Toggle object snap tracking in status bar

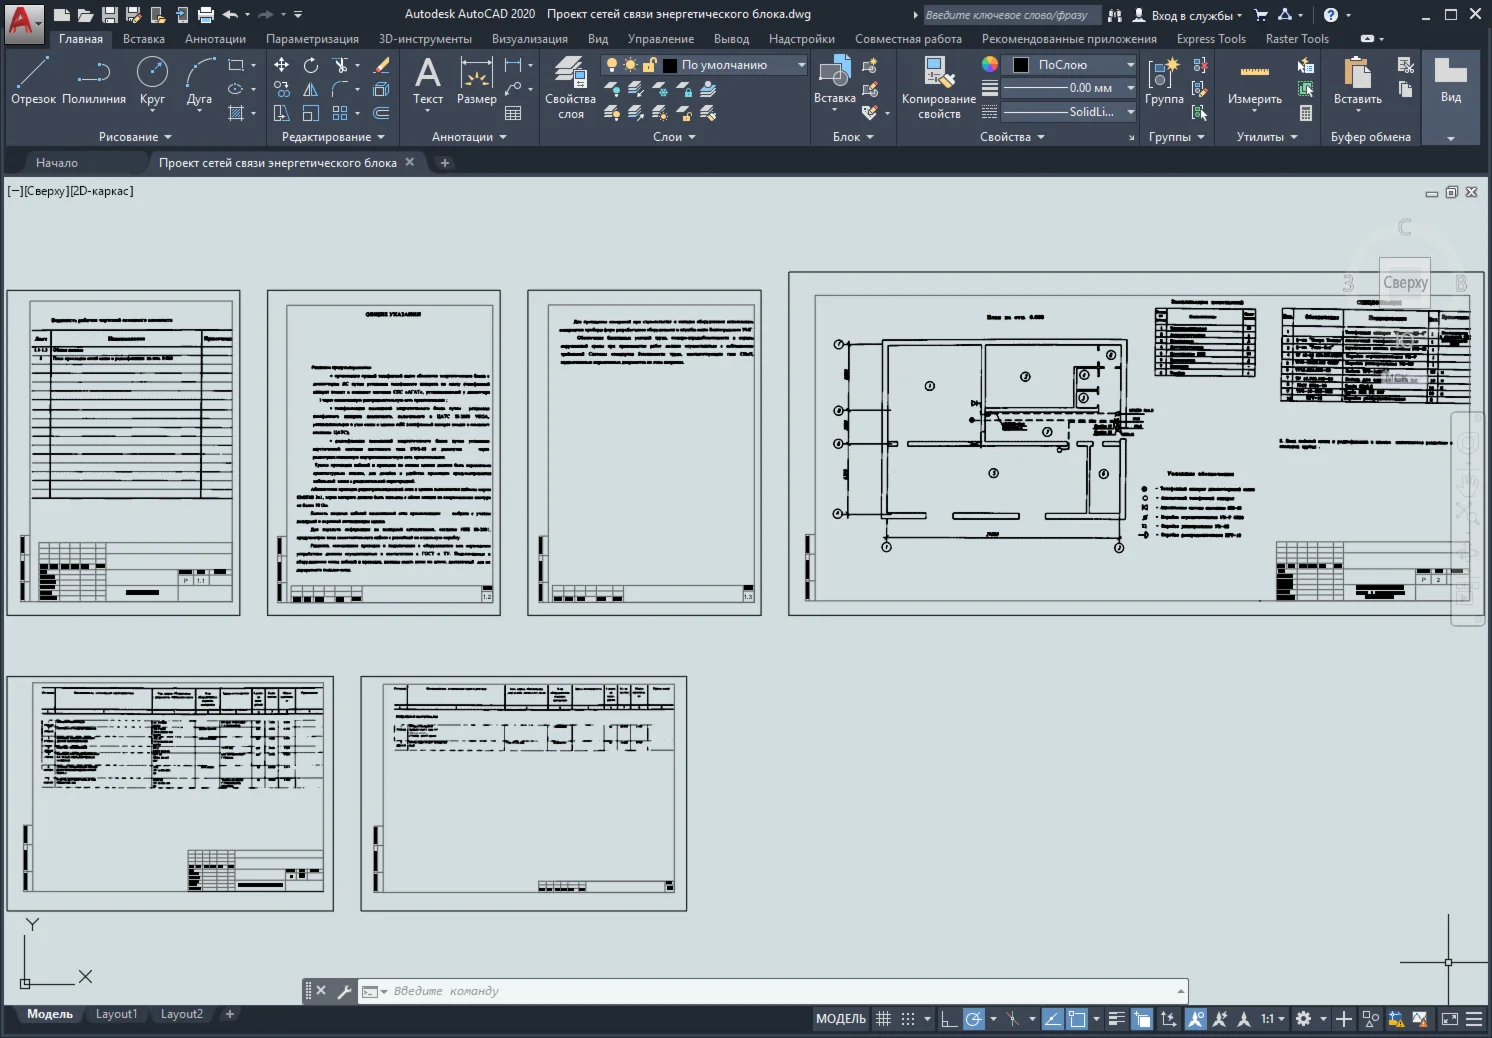(x=1052, y=1019)
